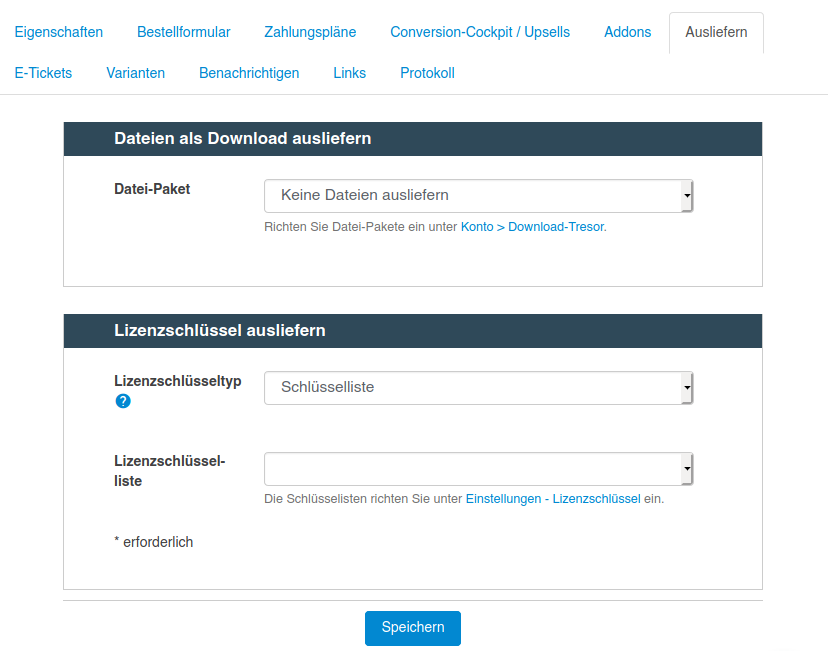835x651 pixels.
Task: Select the Links tab
Action: pyautogui.click(x=349, y=73)
